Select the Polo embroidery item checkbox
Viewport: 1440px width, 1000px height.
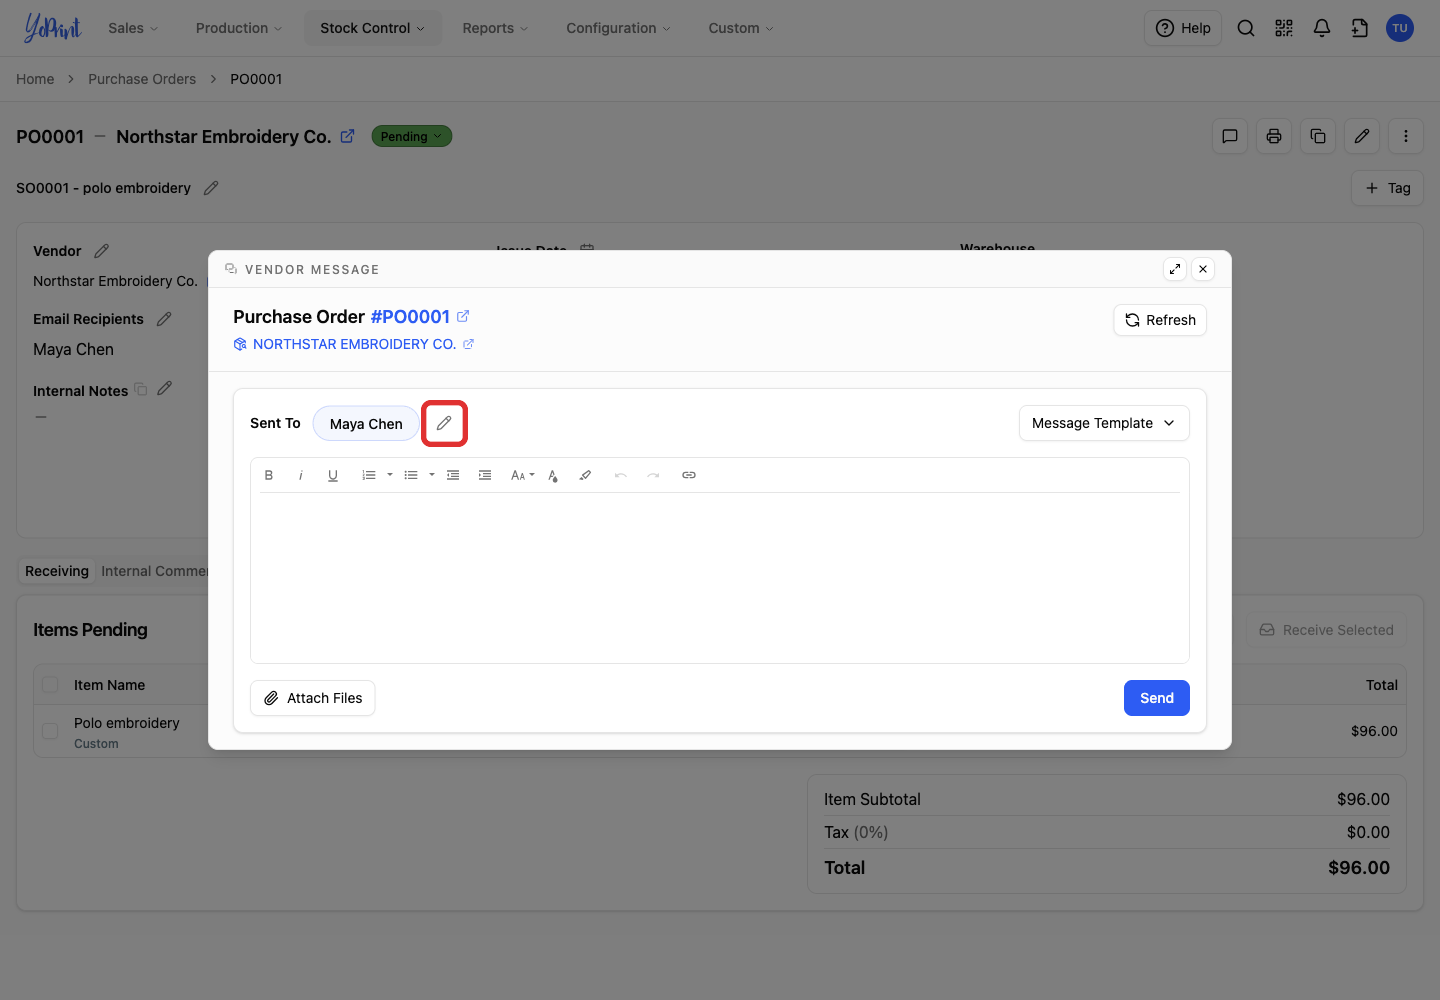point(50,731)
